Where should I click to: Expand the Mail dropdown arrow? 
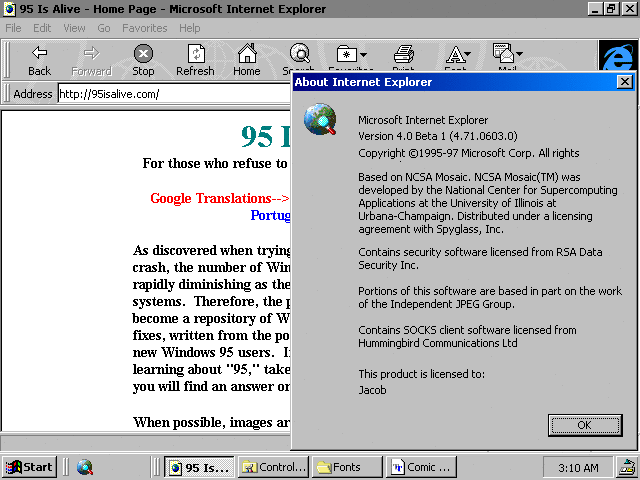pos(519,53)
